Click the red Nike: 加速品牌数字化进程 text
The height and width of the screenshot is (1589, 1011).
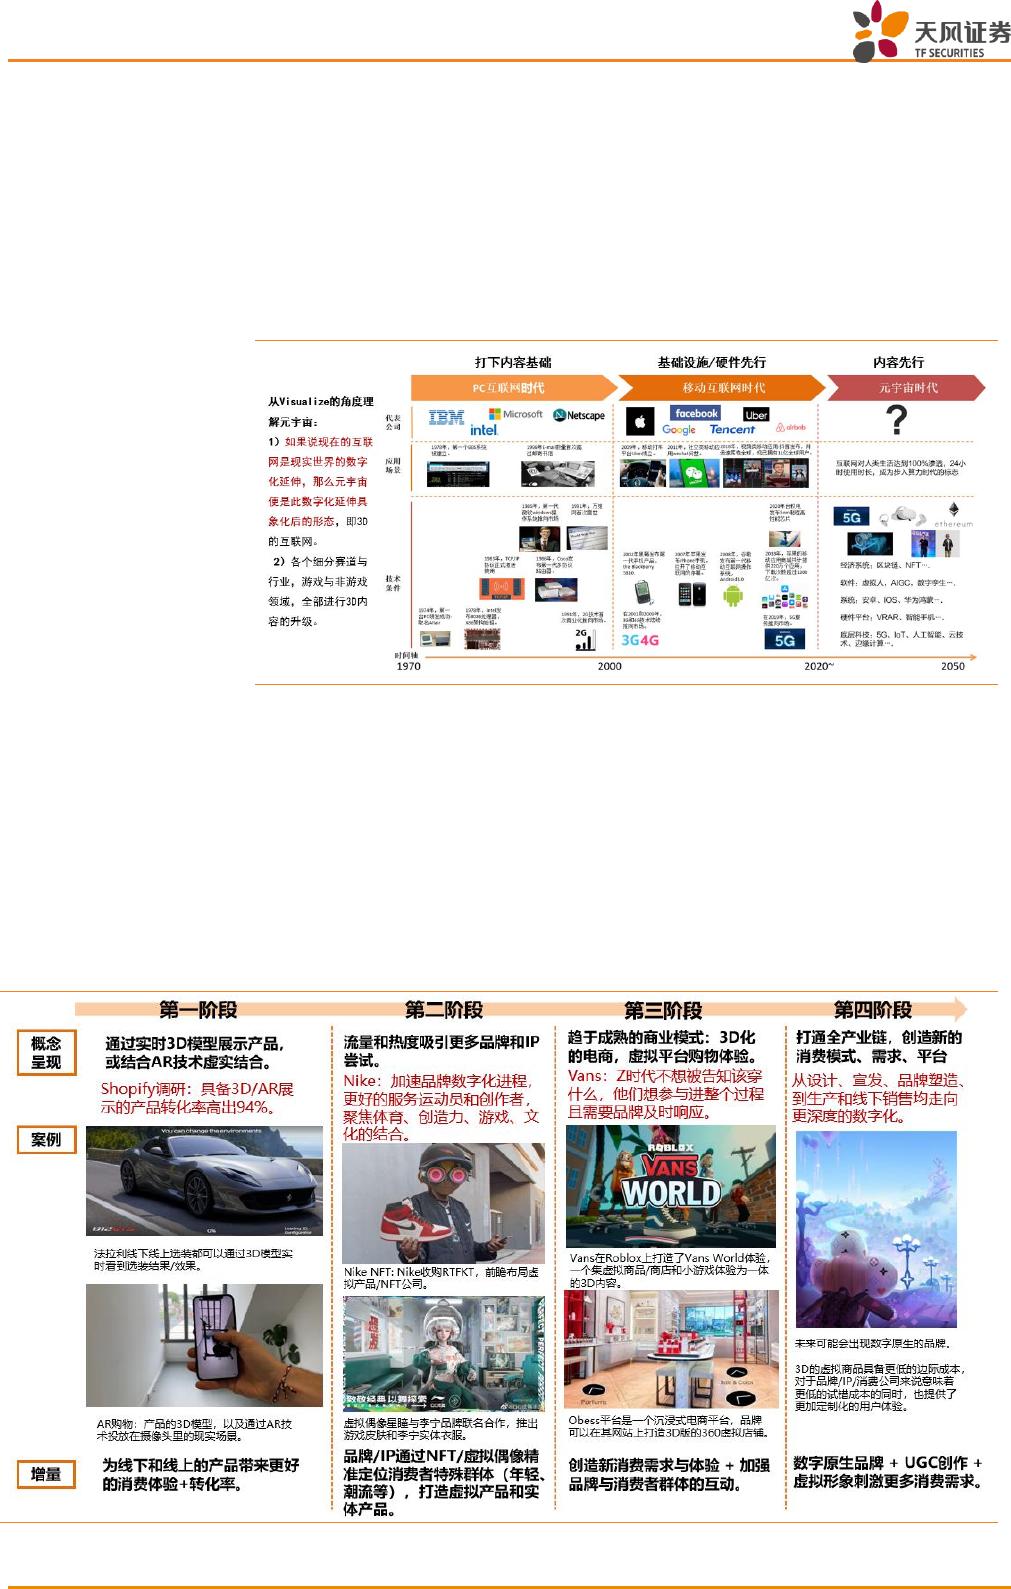[441, 1107]
